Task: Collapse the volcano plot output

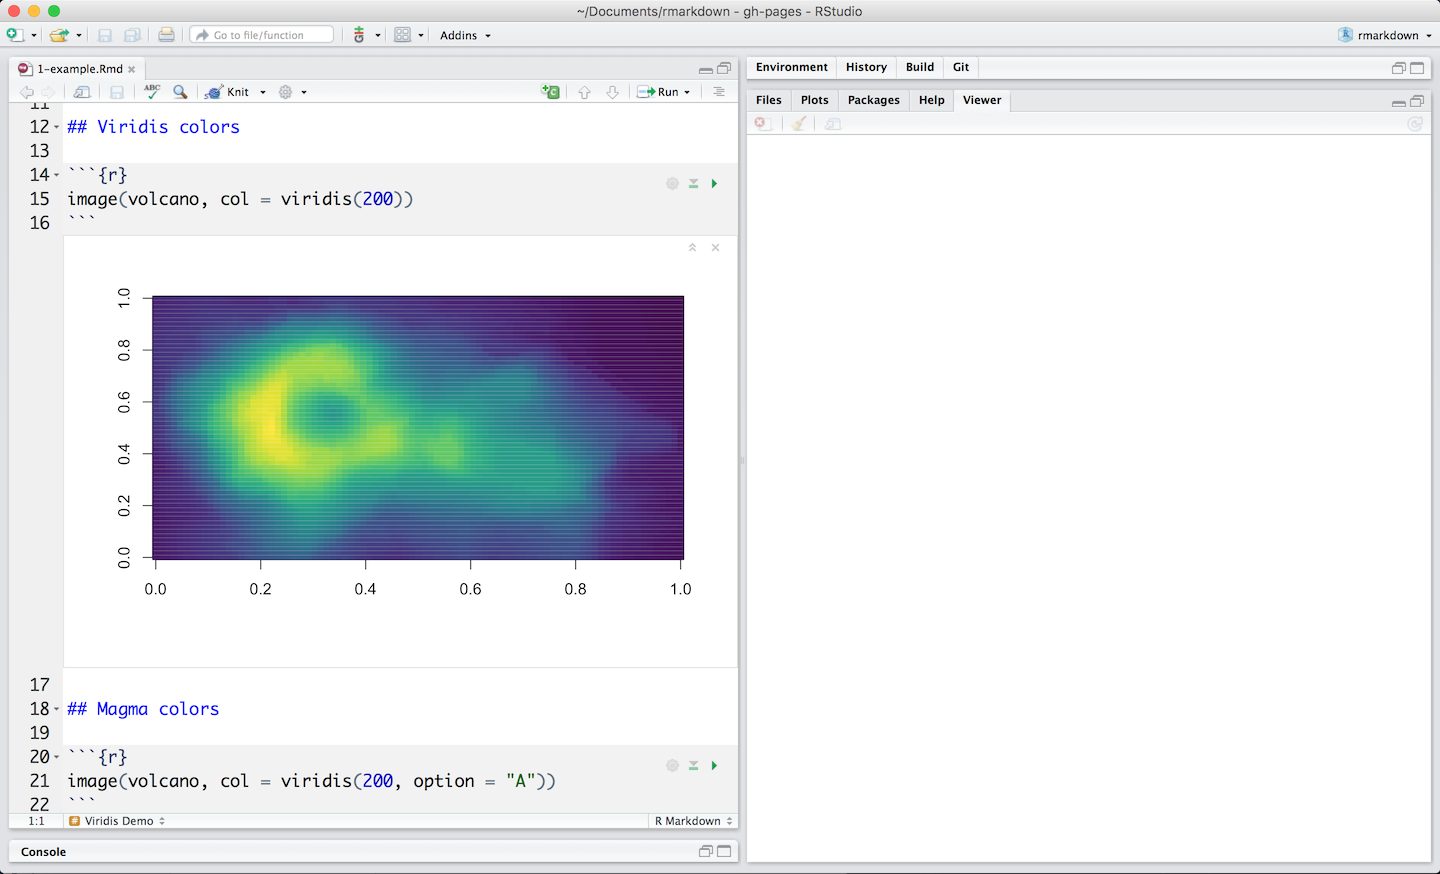Action: [692, 248]
